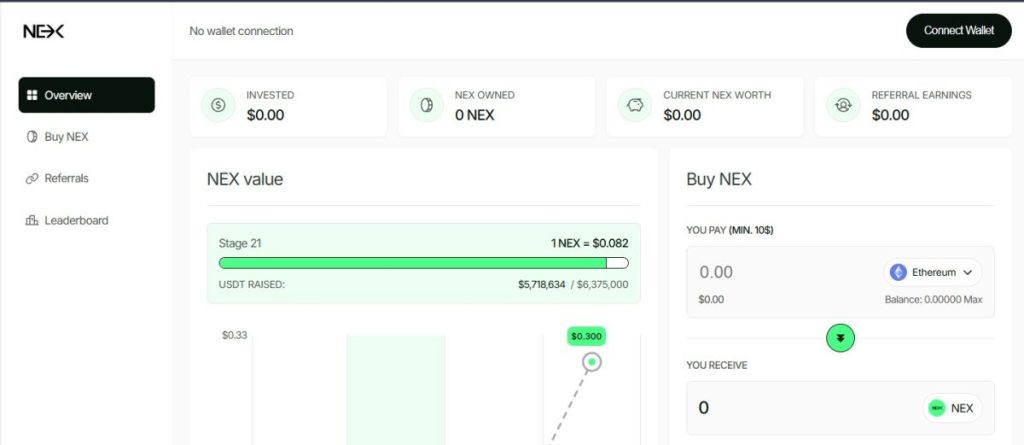1024x445 pixels.
Task: Click the 'YOU PAY (MIN. 10$)' label
Action: click(x=730, y=230)
